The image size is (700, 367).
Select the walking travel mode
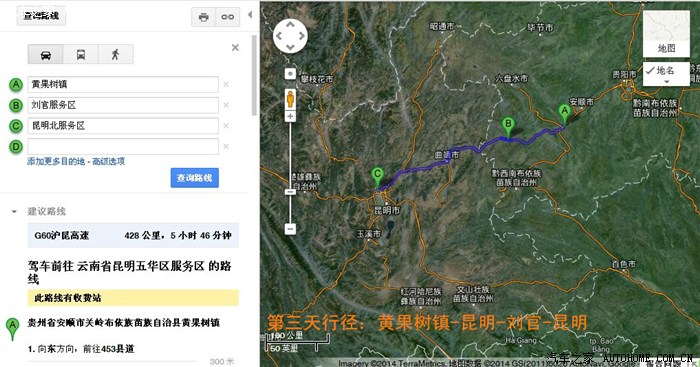(x=116, y=54)
